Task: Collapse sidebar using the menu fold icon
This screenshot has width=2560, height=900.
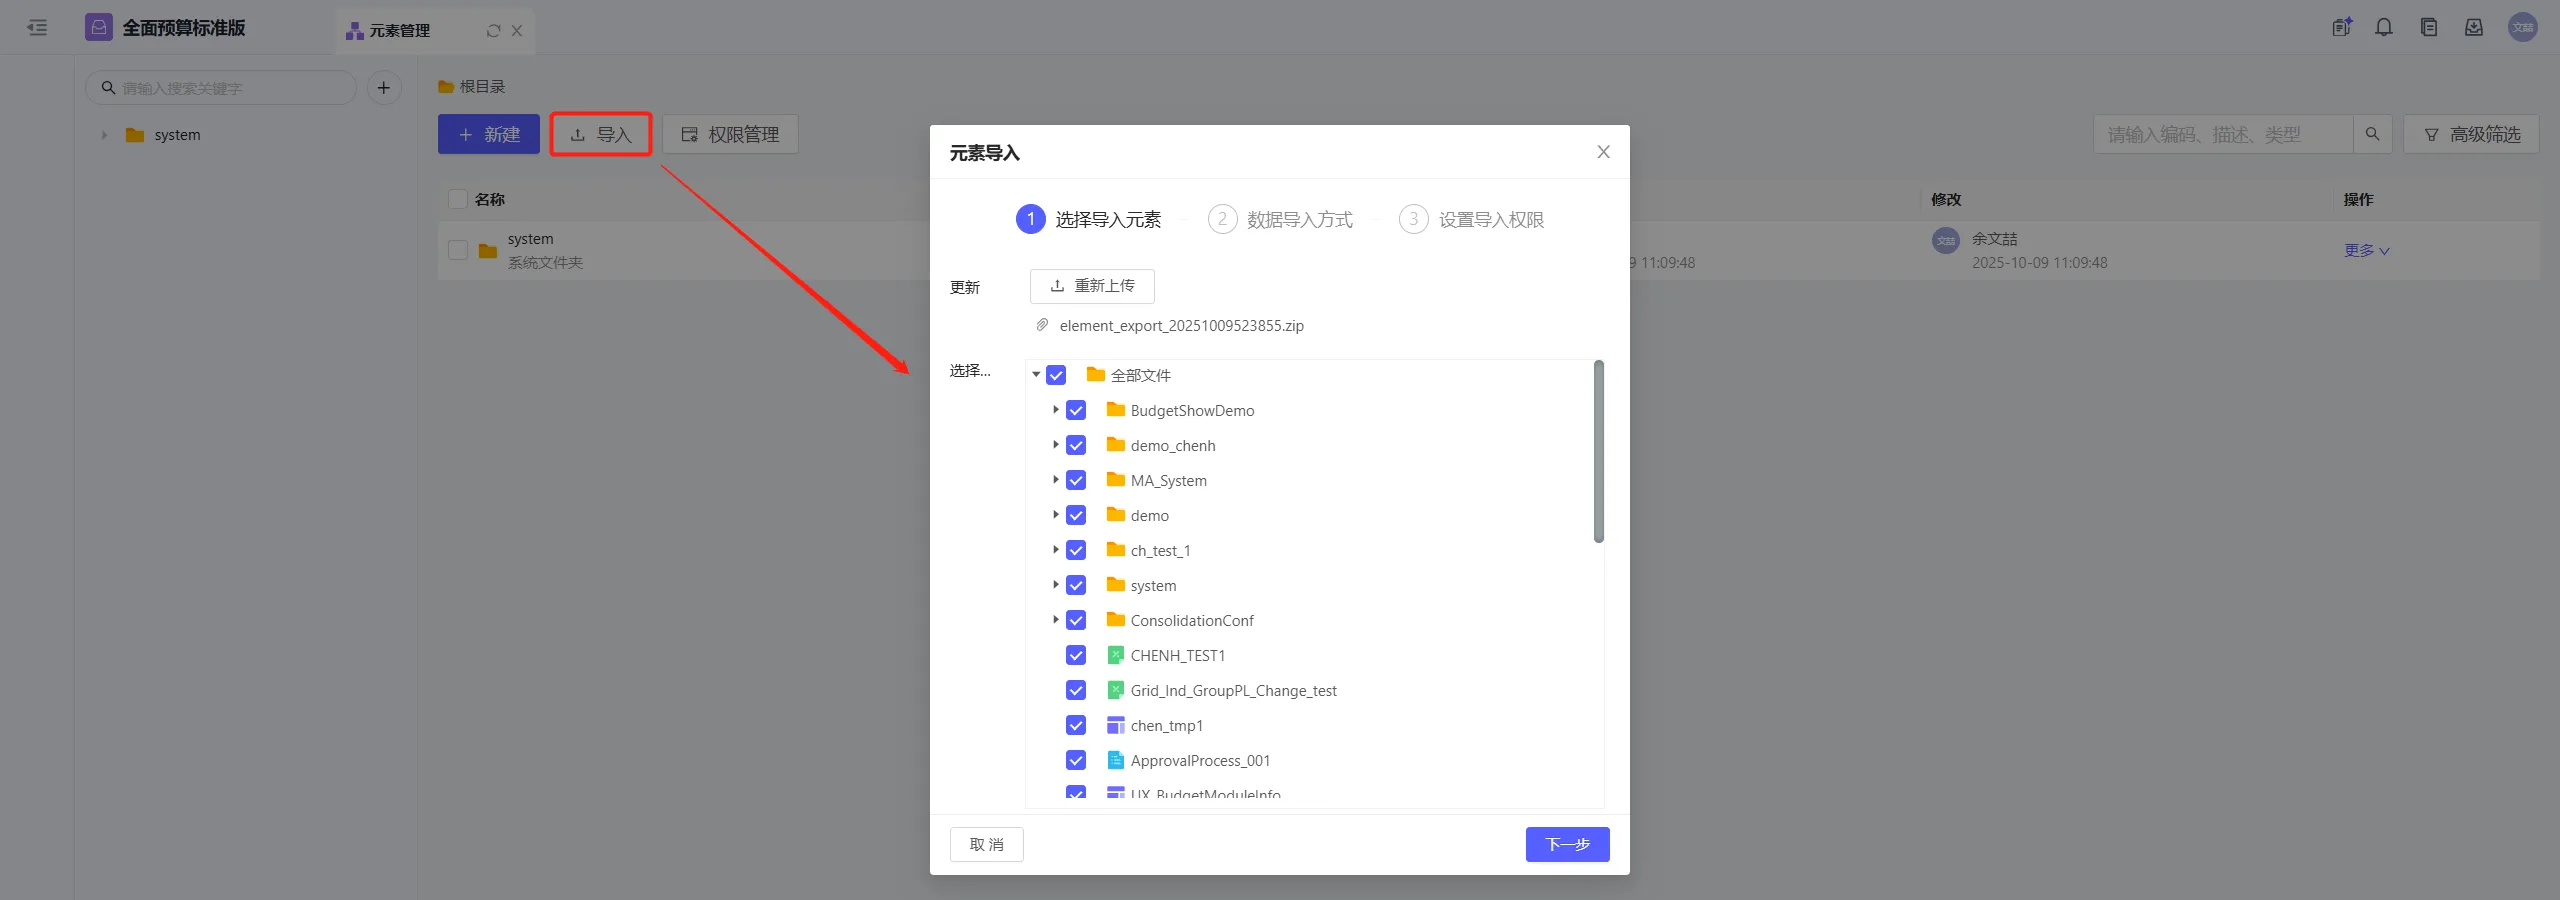Action: 37,28
